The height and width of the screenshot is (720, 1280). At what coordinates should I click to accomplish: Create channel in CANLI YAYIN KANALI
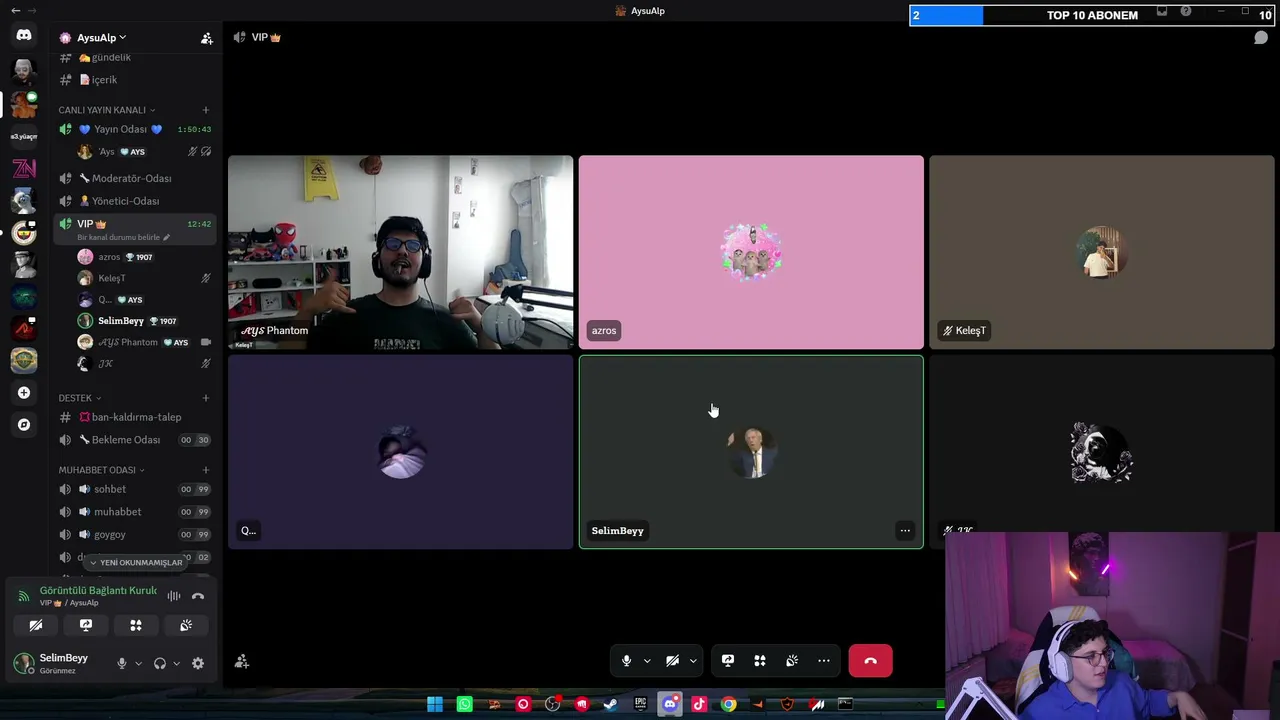point(206,110)
